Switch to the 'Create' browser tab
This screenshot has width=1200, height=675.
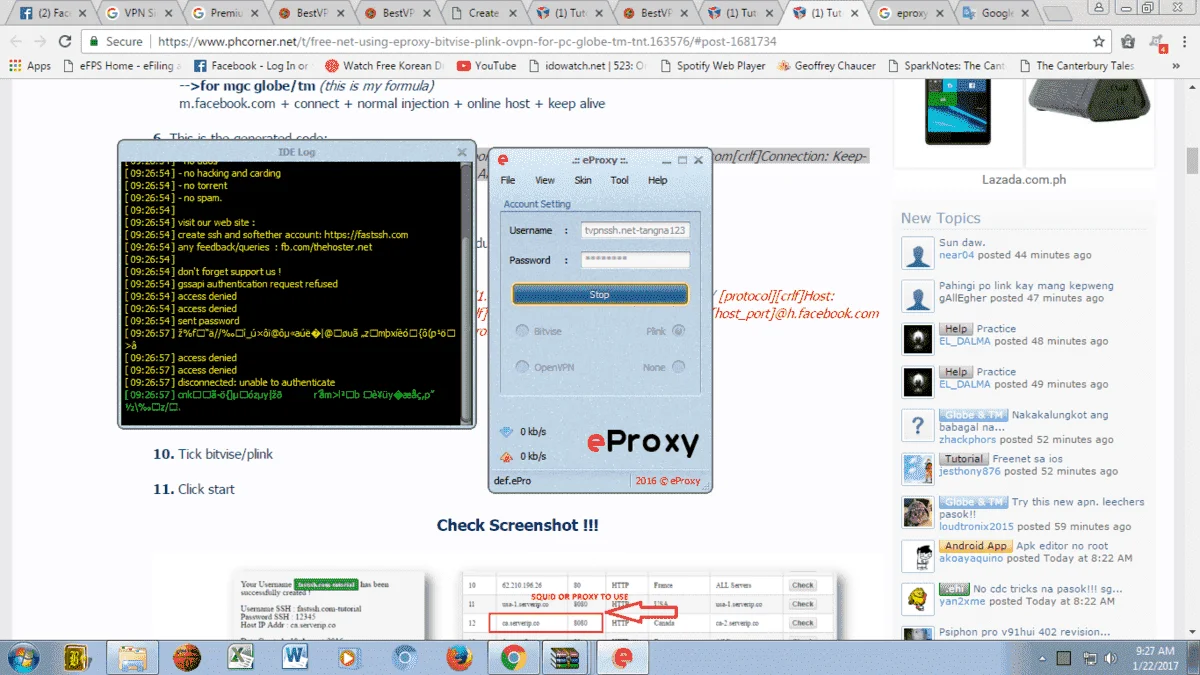point(484,14)
